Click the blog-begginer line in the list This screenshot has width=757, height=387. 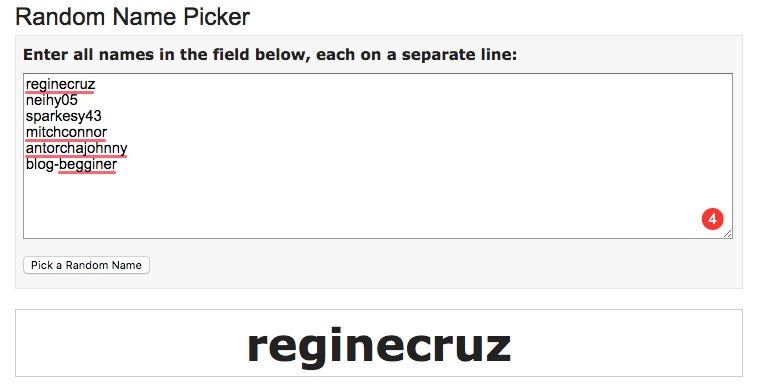coord(71,164)
